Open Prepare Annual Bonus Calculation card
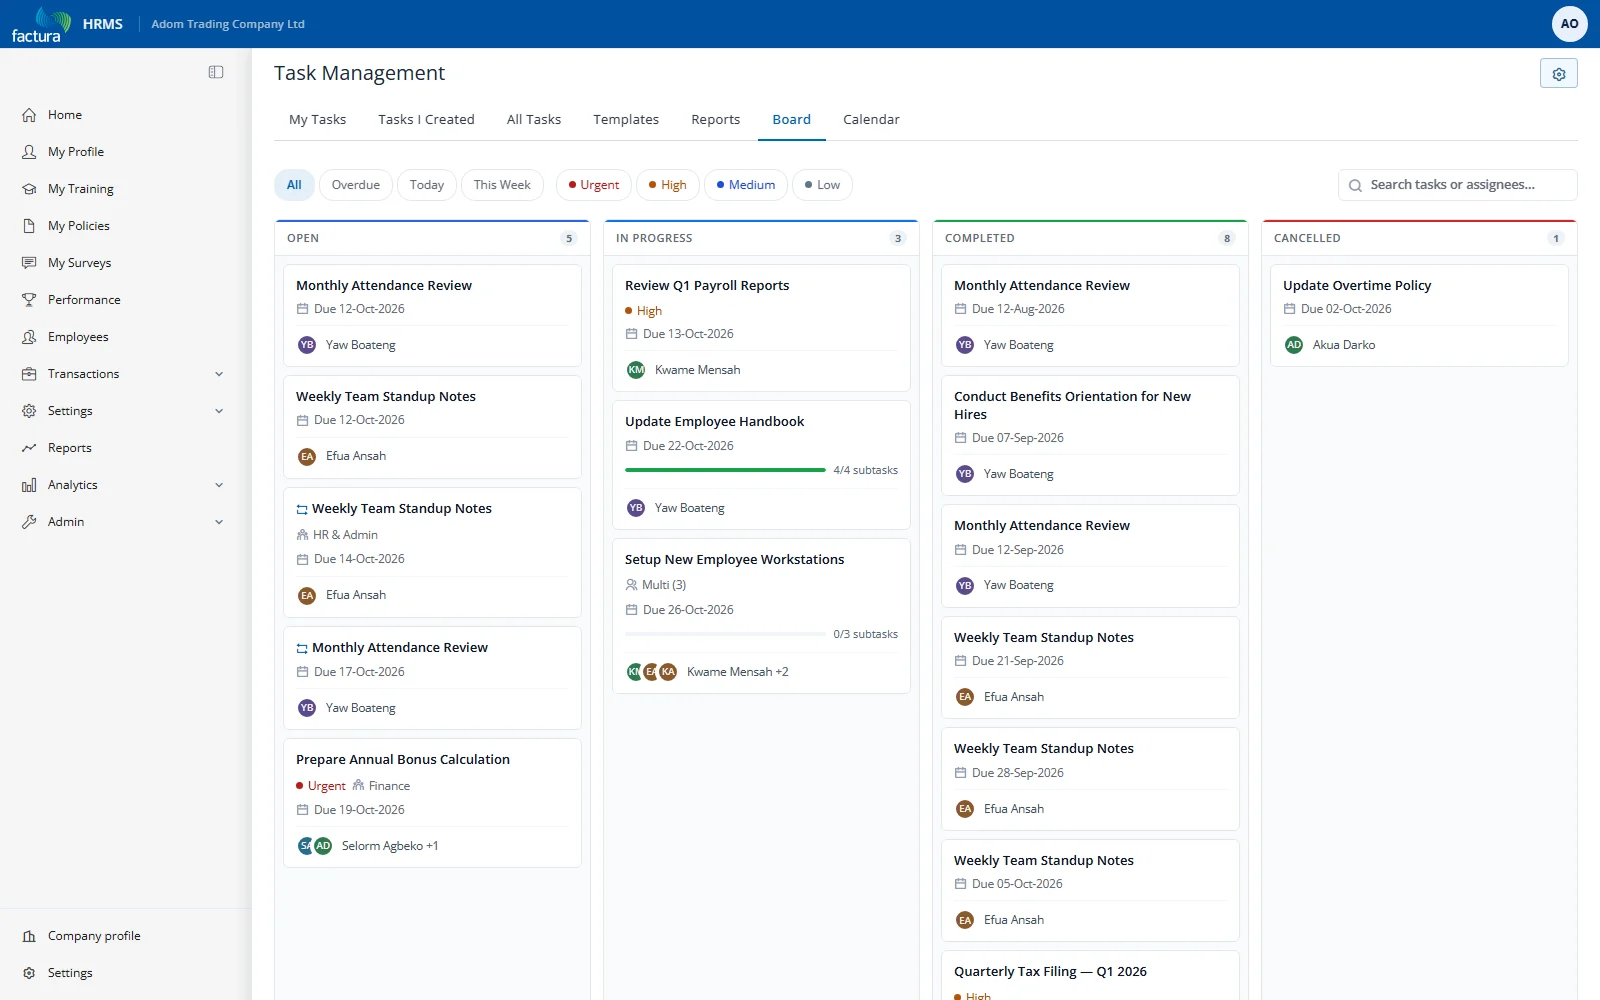This screenshot has height=1000, width=1600. tap(432, 803)
